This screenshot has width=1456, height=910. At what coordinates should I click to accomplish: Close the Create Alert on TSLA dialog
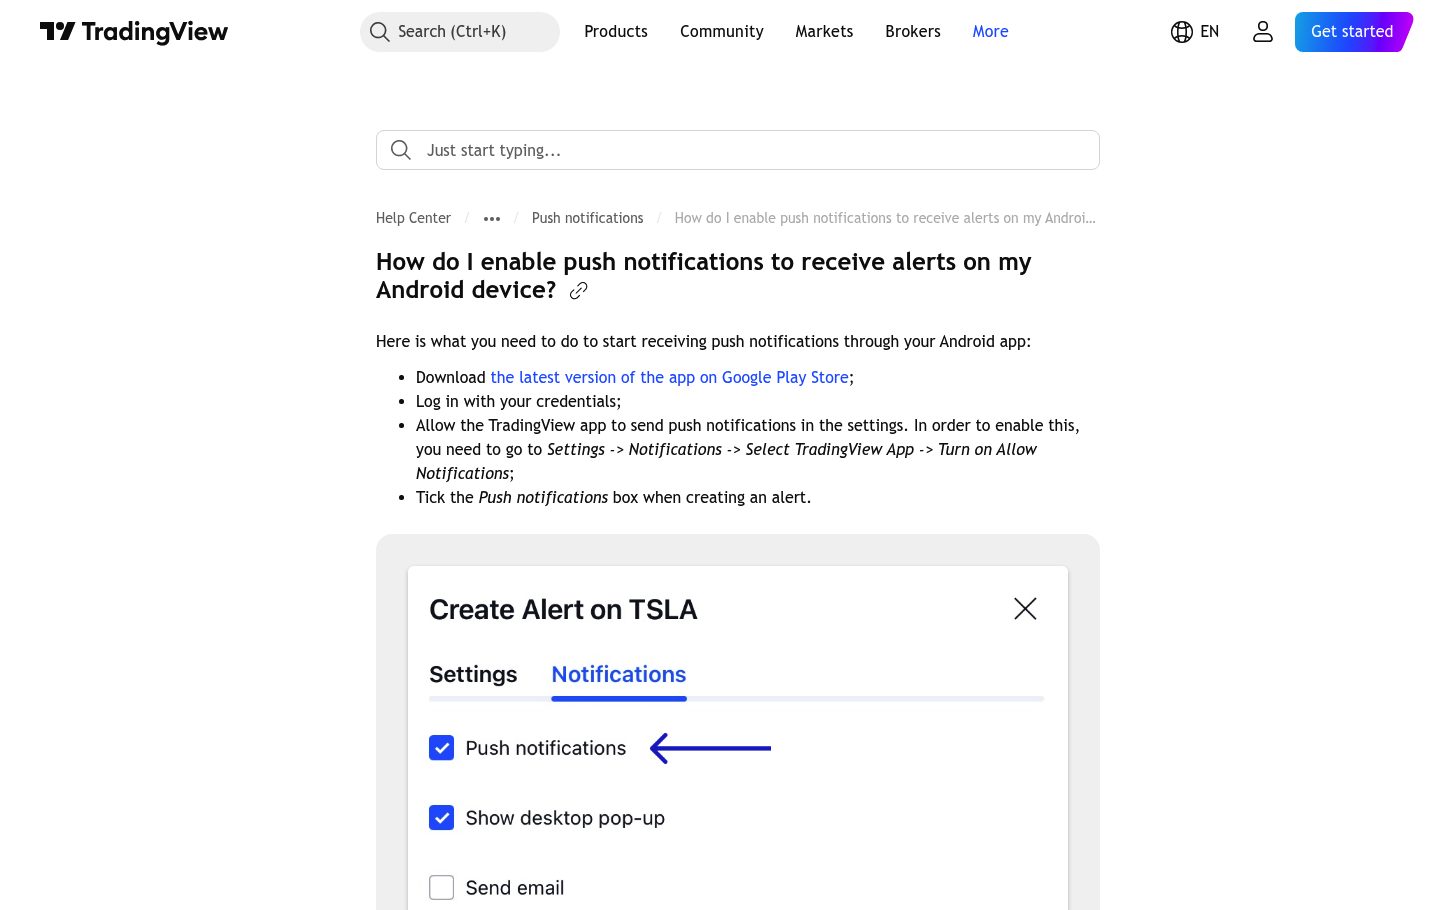1025,609
